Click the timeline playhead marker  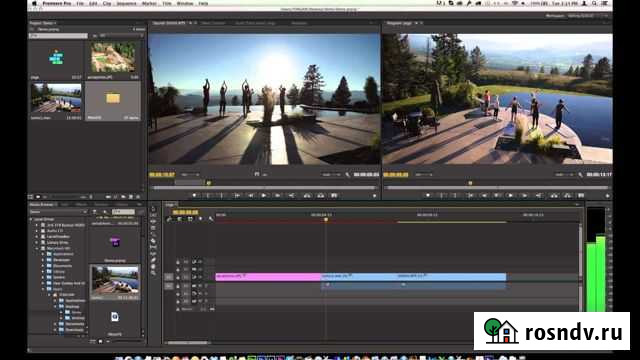(326, 220)
